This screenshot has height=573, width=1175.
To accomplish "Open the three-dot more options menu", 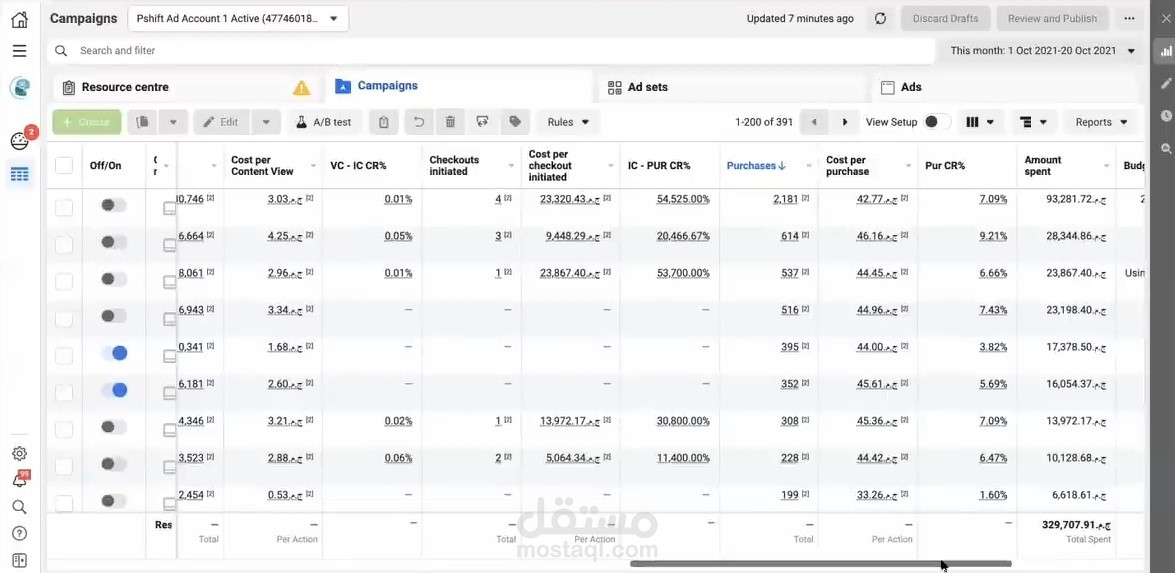I will [1129, 19].
